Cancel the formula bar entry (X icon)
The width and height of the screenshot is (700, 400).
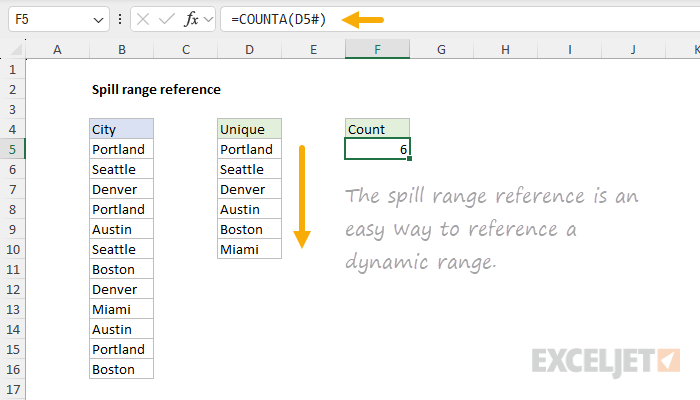[x=143, y=19]
